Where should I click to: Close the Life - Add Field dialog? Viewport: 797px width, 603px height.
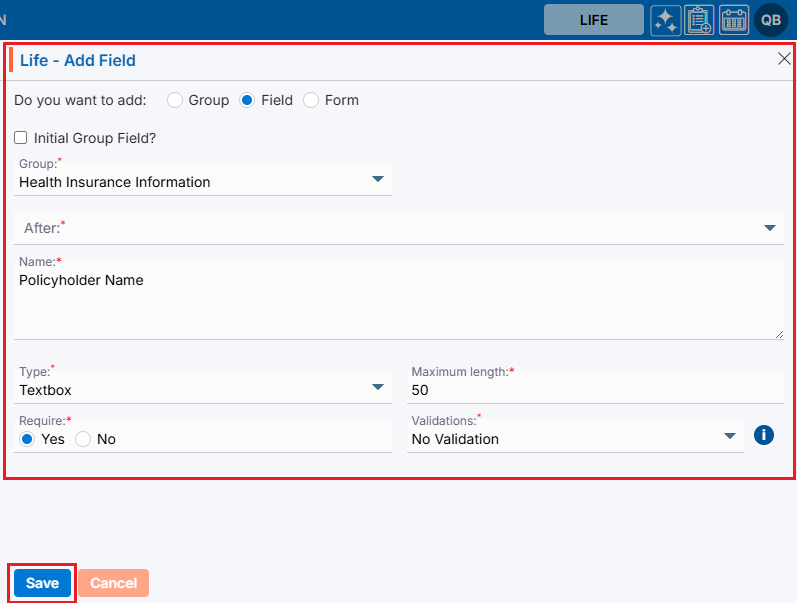pyautogui.click(x=784, y=59)
